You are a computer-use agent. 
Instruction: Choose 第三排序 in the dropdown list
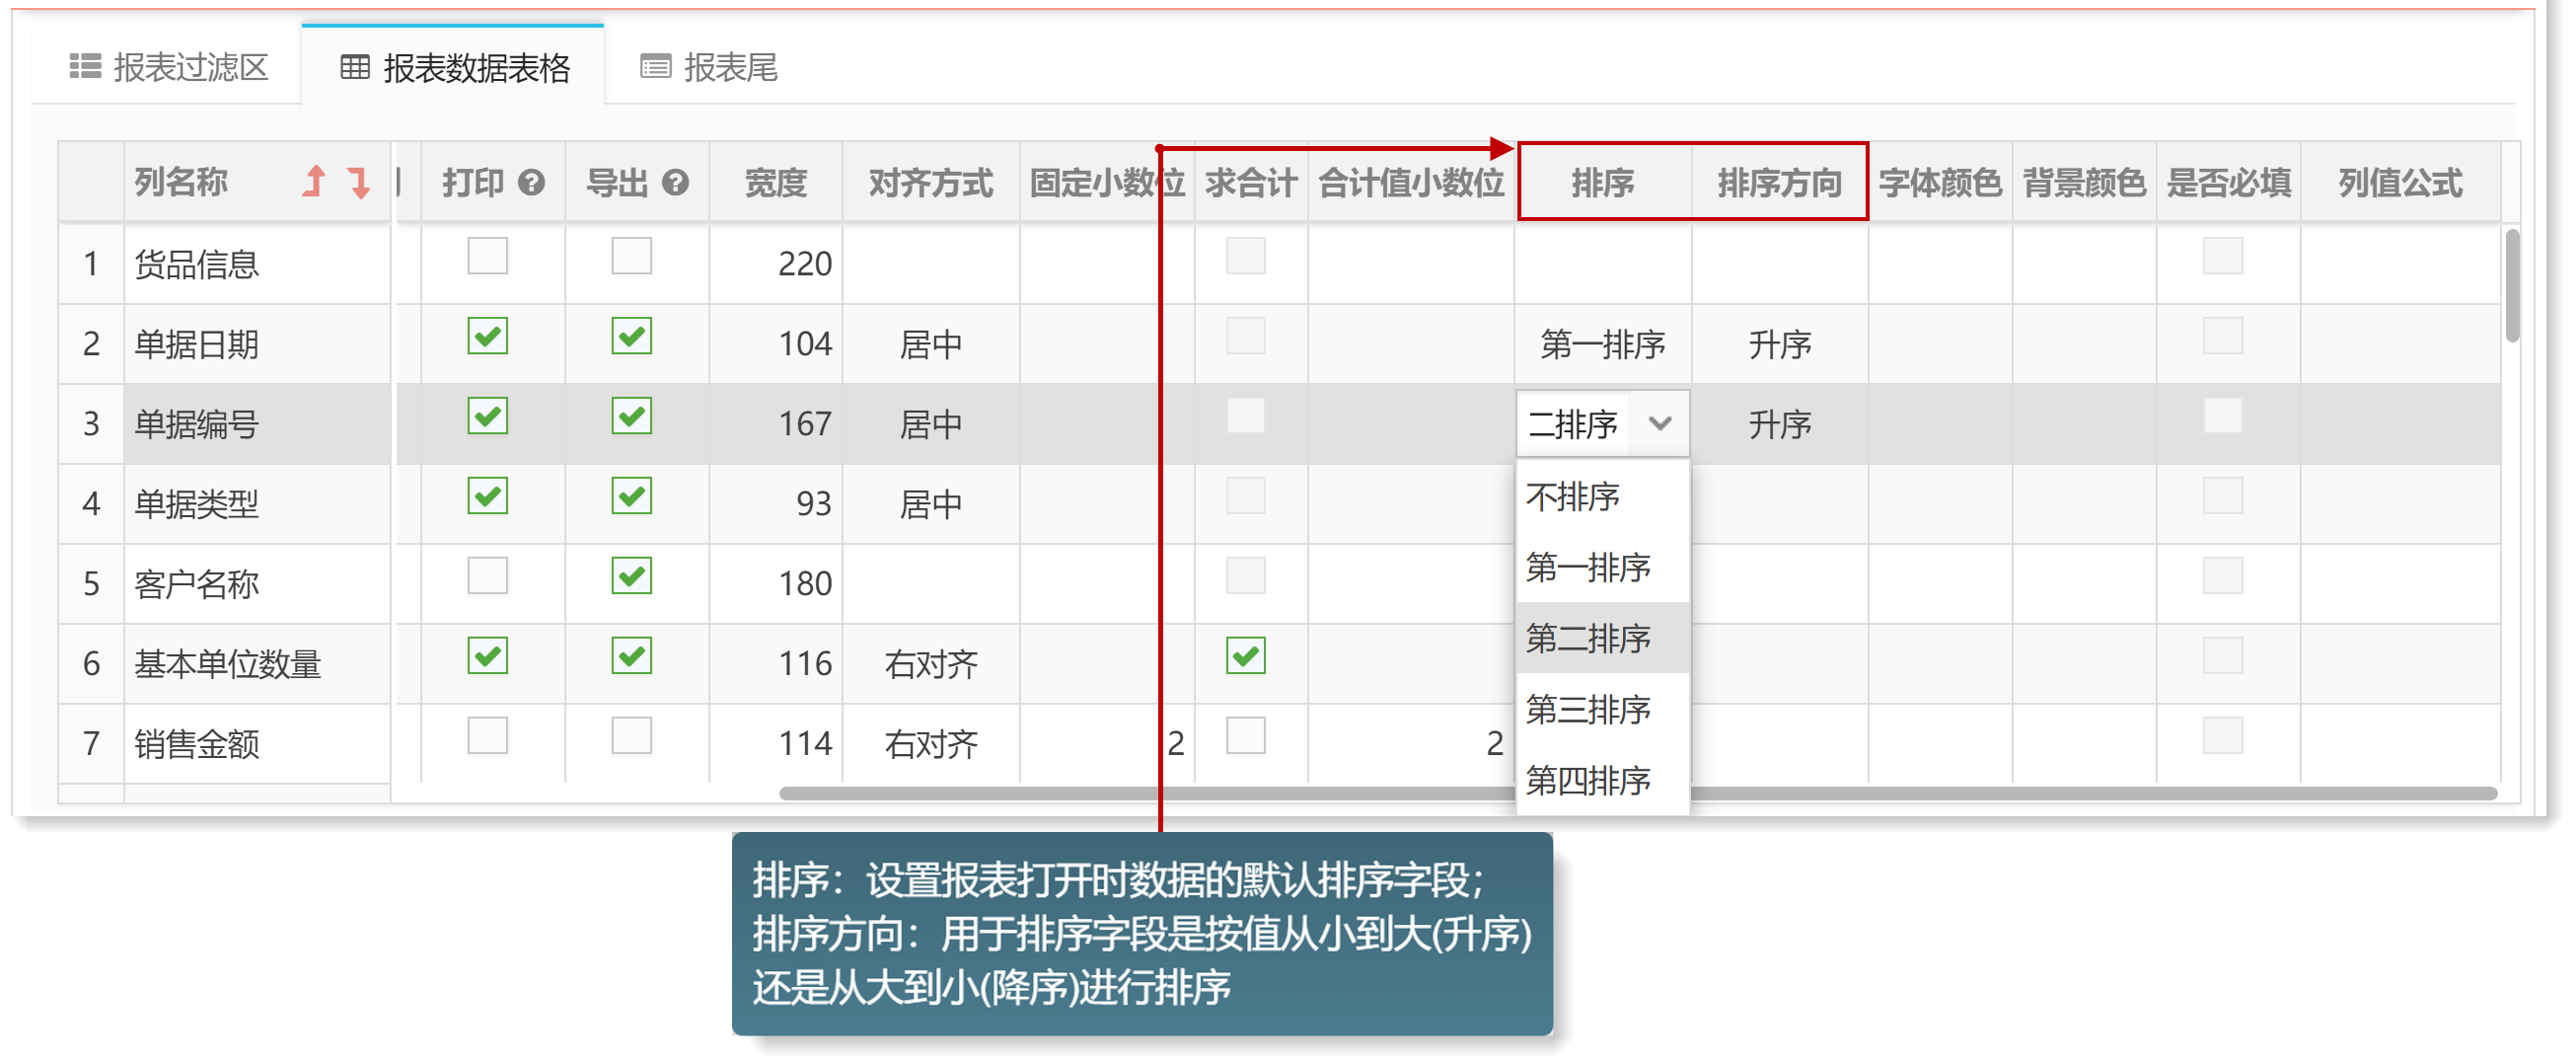click(1603, 709)
